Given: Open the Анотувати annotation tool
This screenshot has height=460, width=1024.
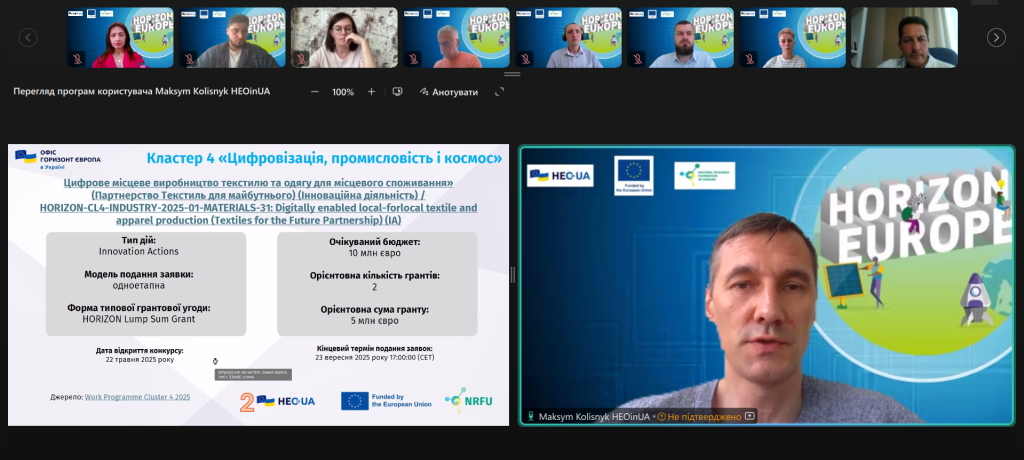Looking at the screenshot, I should tap(448, 91).
